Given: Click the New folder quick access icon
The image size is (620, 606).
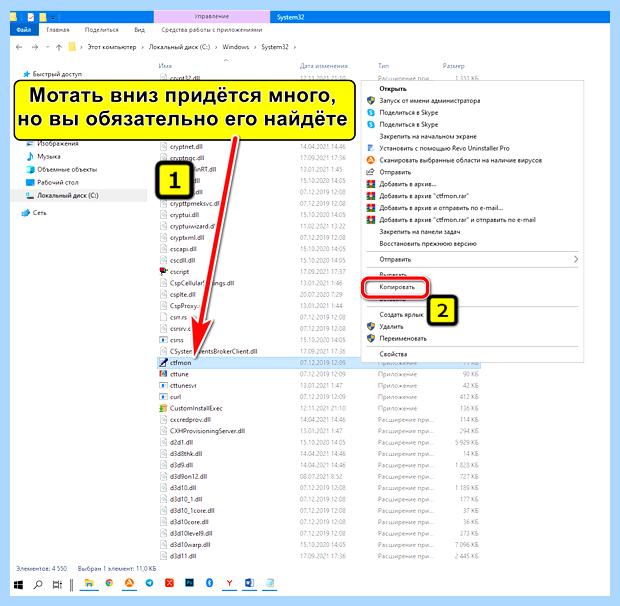Looking at the screenshot, I should pos(43,17).
